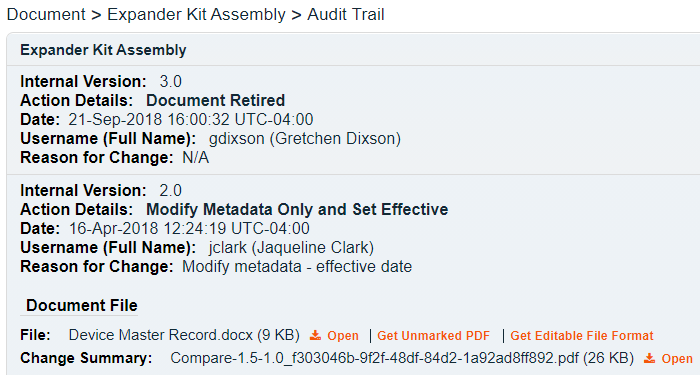700x375 pixels.
Task: Click the Expander Kit Assembly panel header
Action: (x=103, y=50)
